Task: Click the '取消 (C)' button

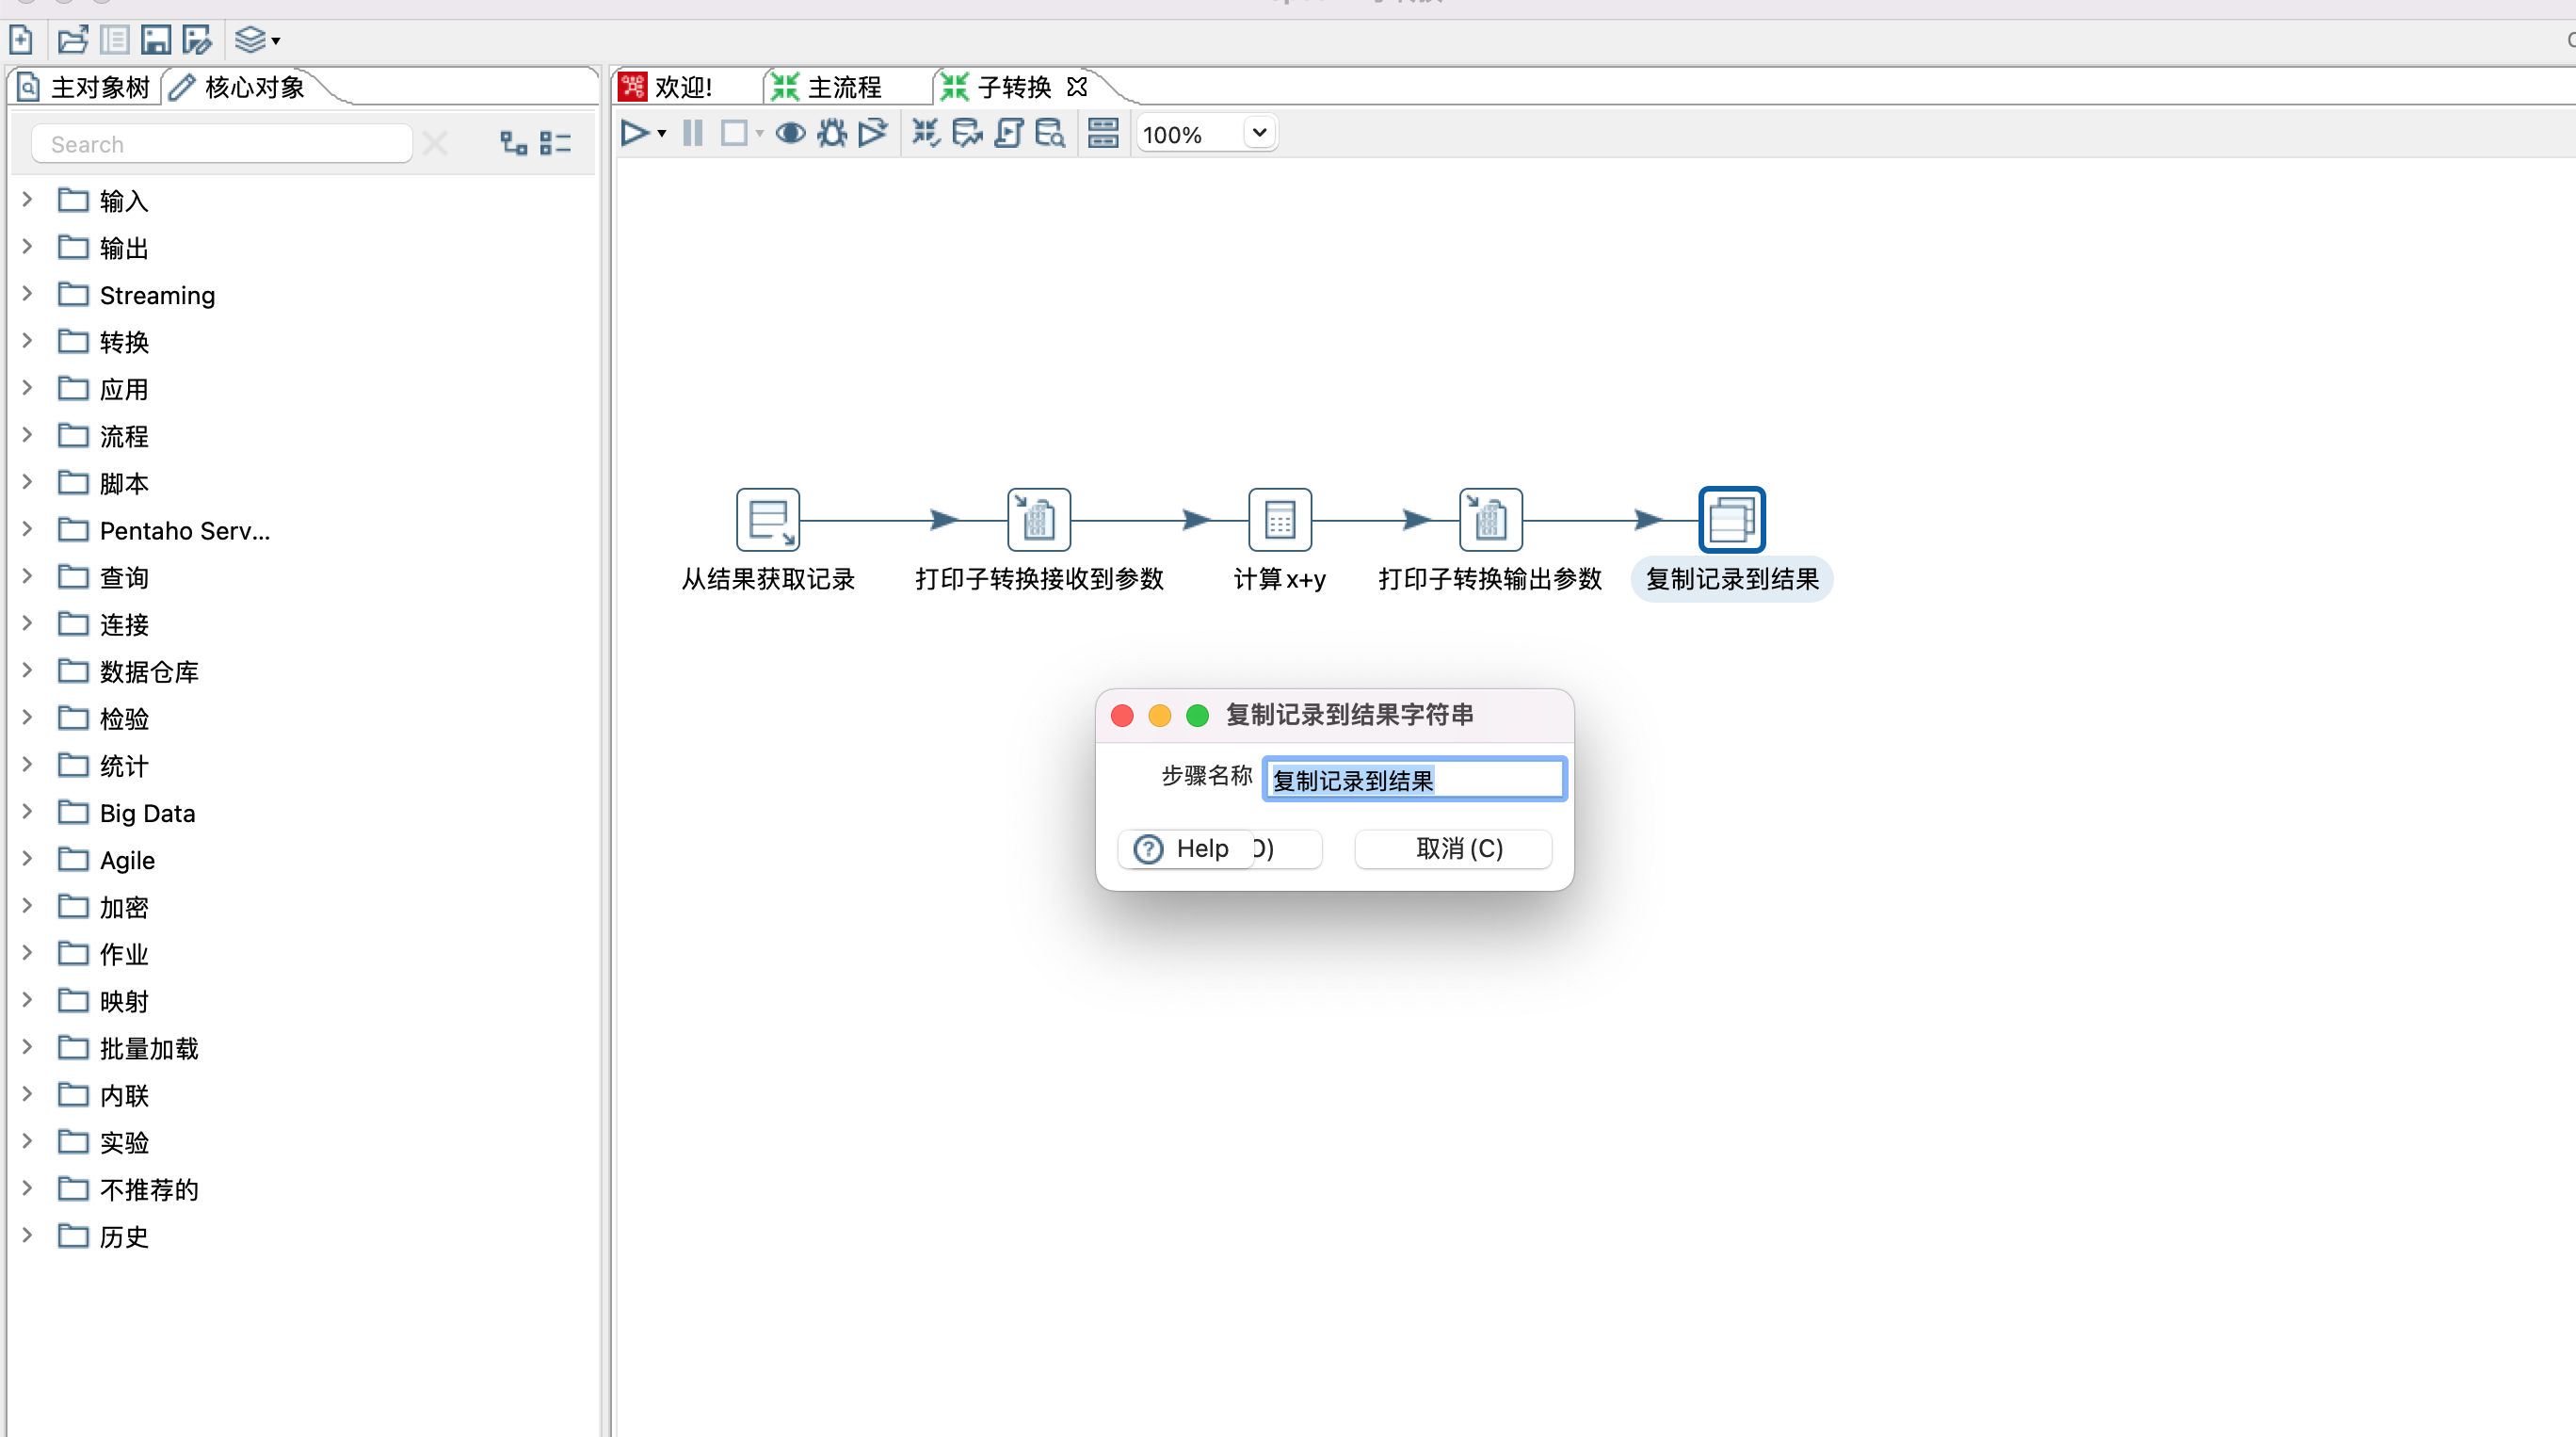Action: pos(1459,848)
